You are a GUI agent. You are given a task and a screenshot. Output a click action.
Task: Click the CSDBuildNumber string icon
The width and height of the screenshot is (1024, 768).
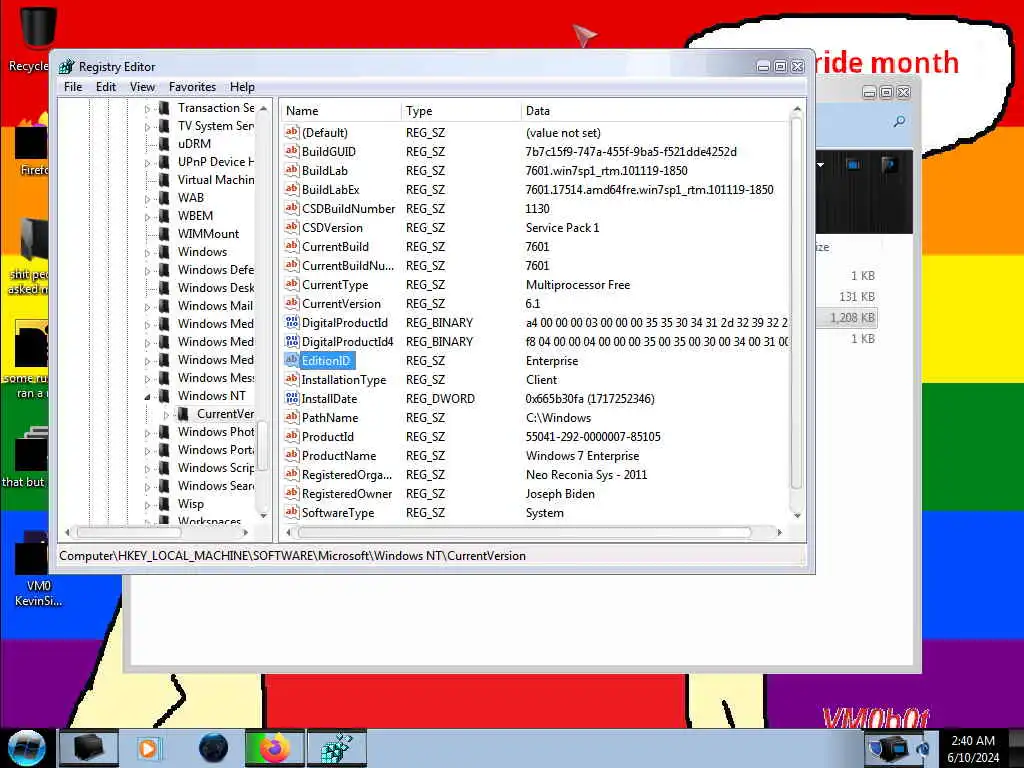pos(292,208)
